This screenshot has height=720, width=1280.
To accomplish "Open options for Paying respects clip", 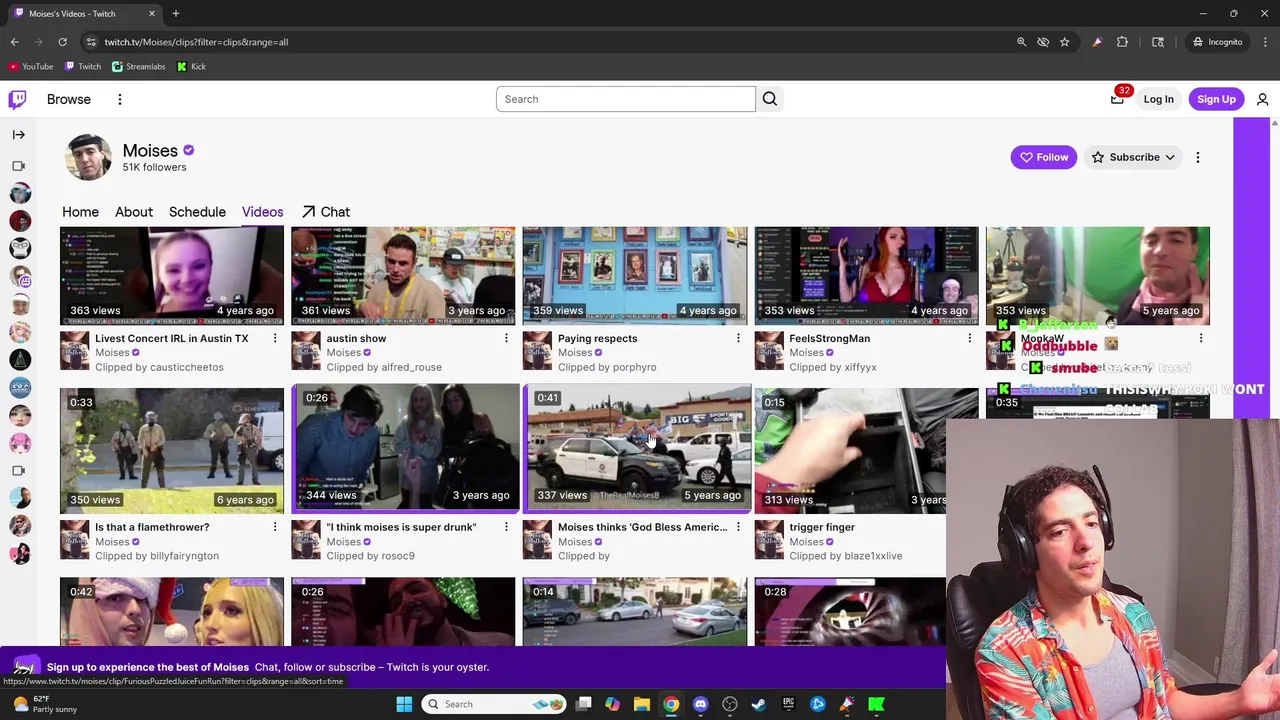I will coord(738,338).
